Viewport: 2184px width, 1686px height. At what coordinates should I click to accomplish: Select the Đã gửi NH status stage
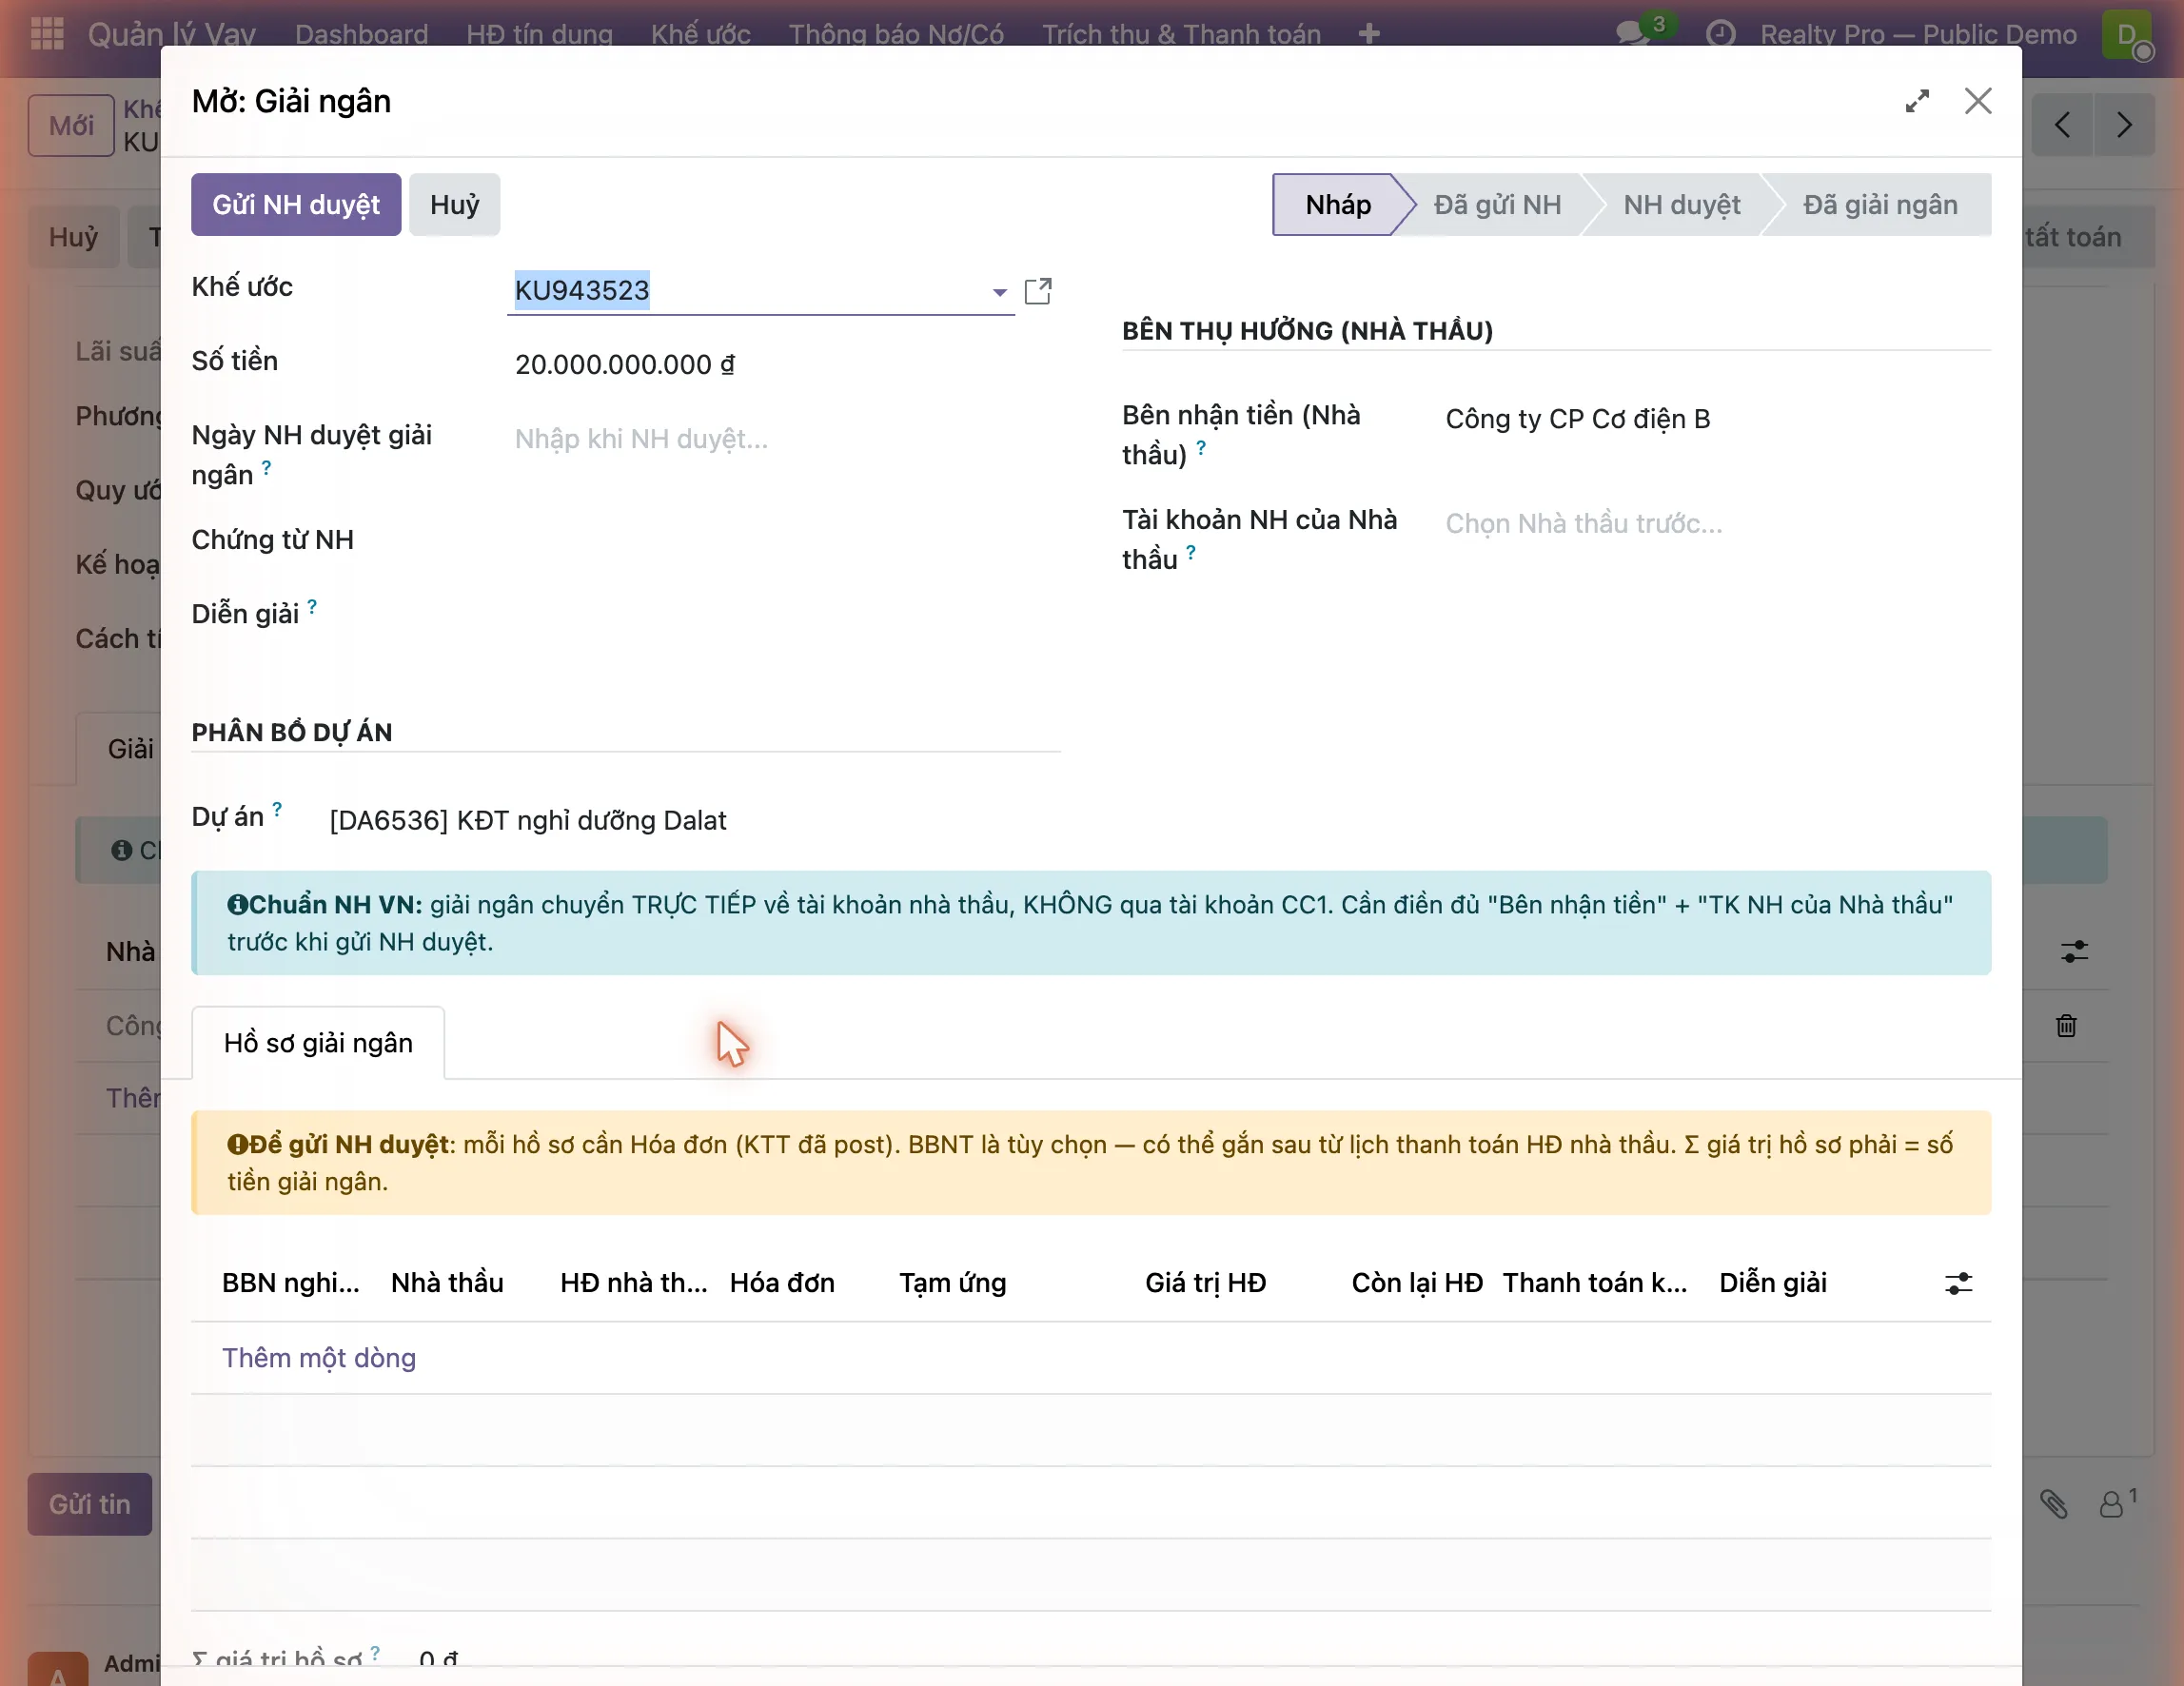click(x=1497, y=205)
